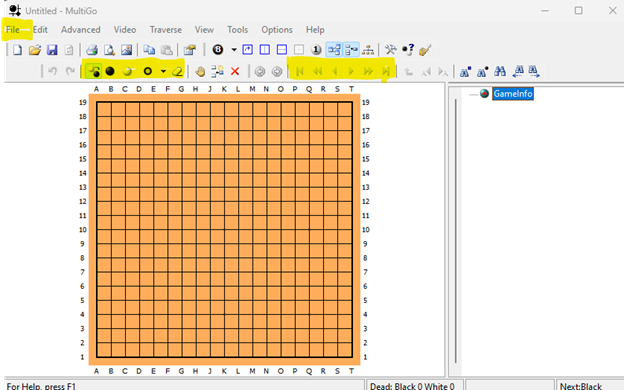
Task: Open the Advanced menu
Action: point(80,30)
